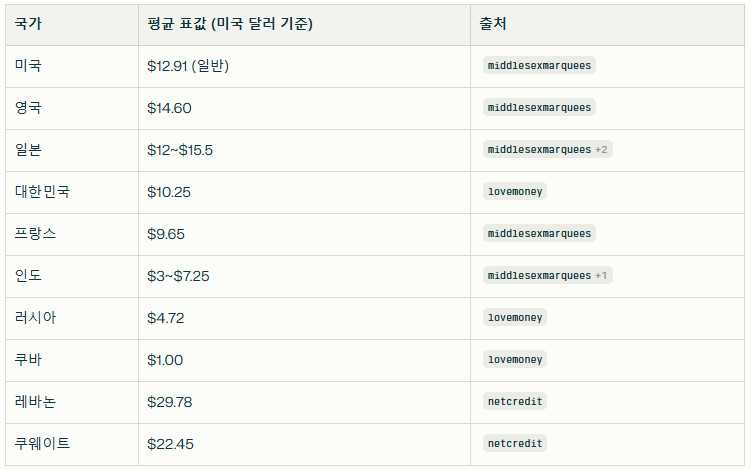Image resolution: width=751 pixels, height=470 pixels.
Task: Open the middlesexmarquees source chip in the 인도 row
Action: pos(539,276)
